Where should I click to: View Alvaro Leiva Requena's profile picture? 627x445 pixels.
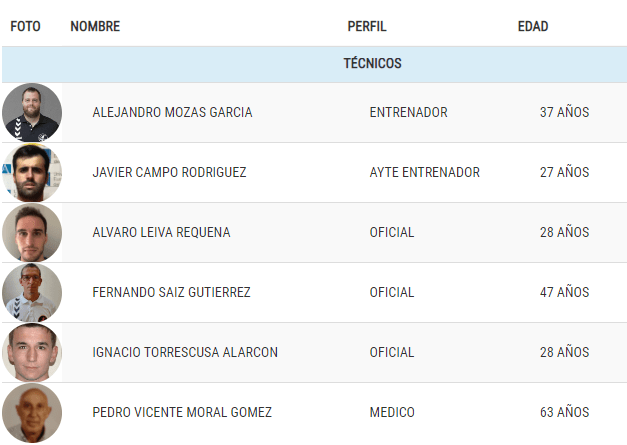[x=32, y=232]
